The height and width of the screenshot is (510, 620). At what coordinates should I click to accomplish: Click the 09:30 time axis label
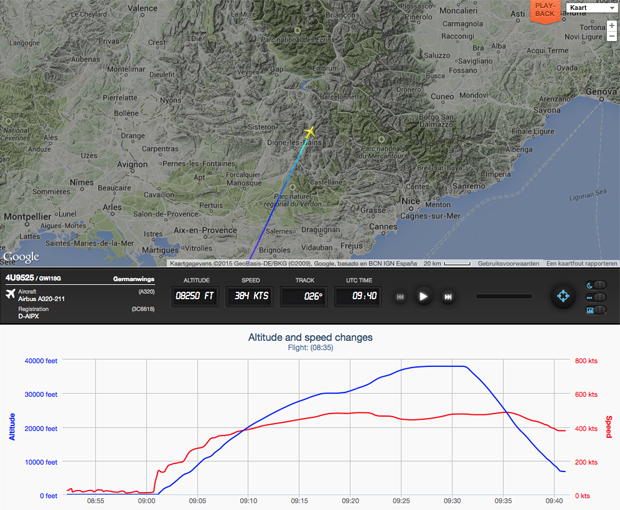452,501
